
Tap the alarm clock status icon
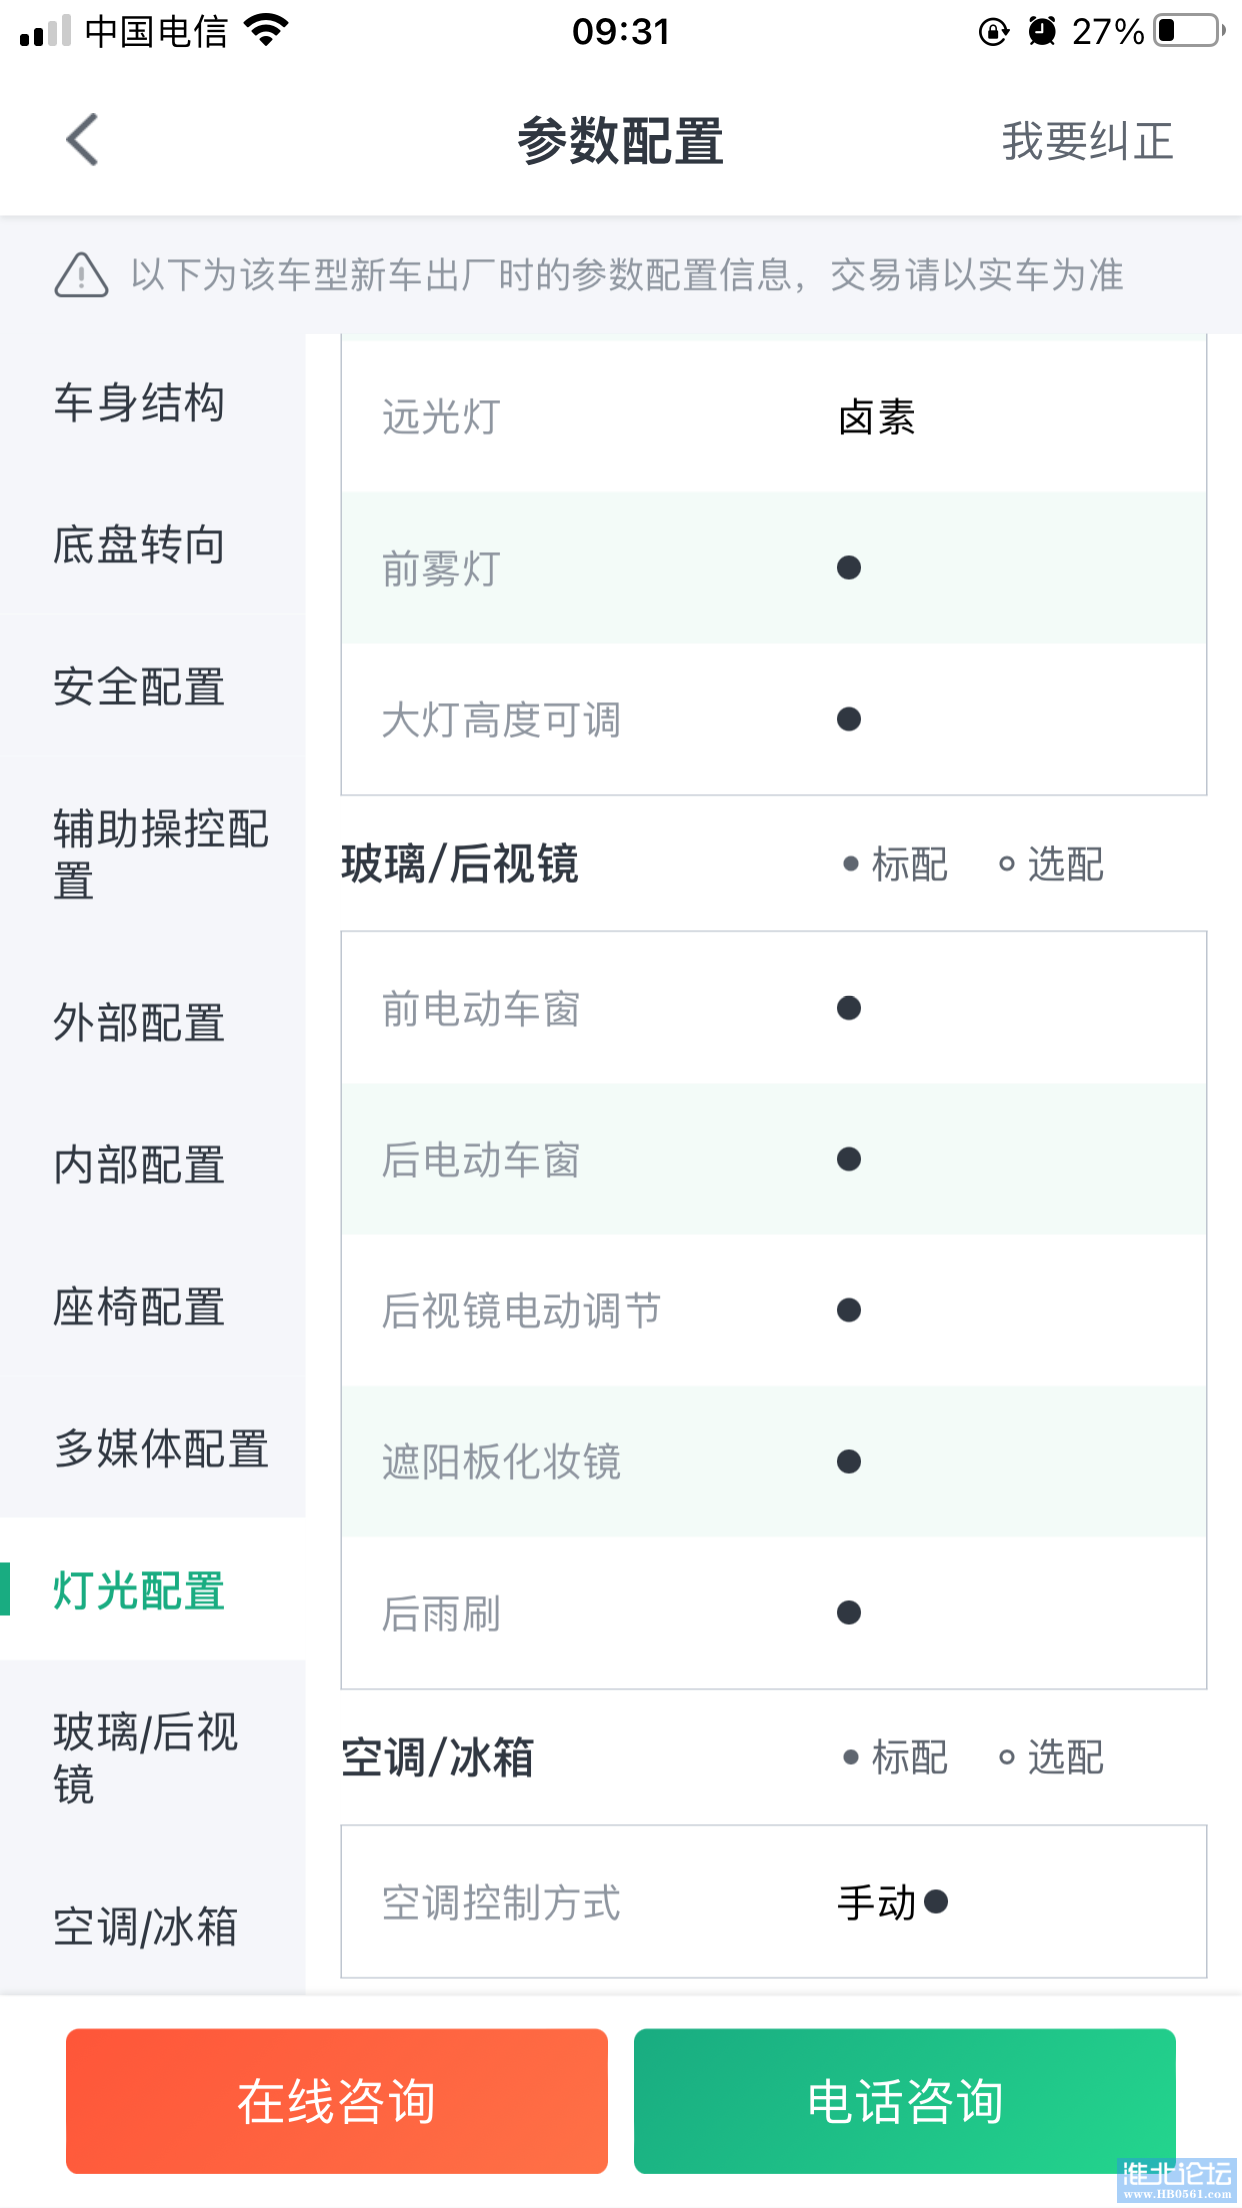[1042, 32]
